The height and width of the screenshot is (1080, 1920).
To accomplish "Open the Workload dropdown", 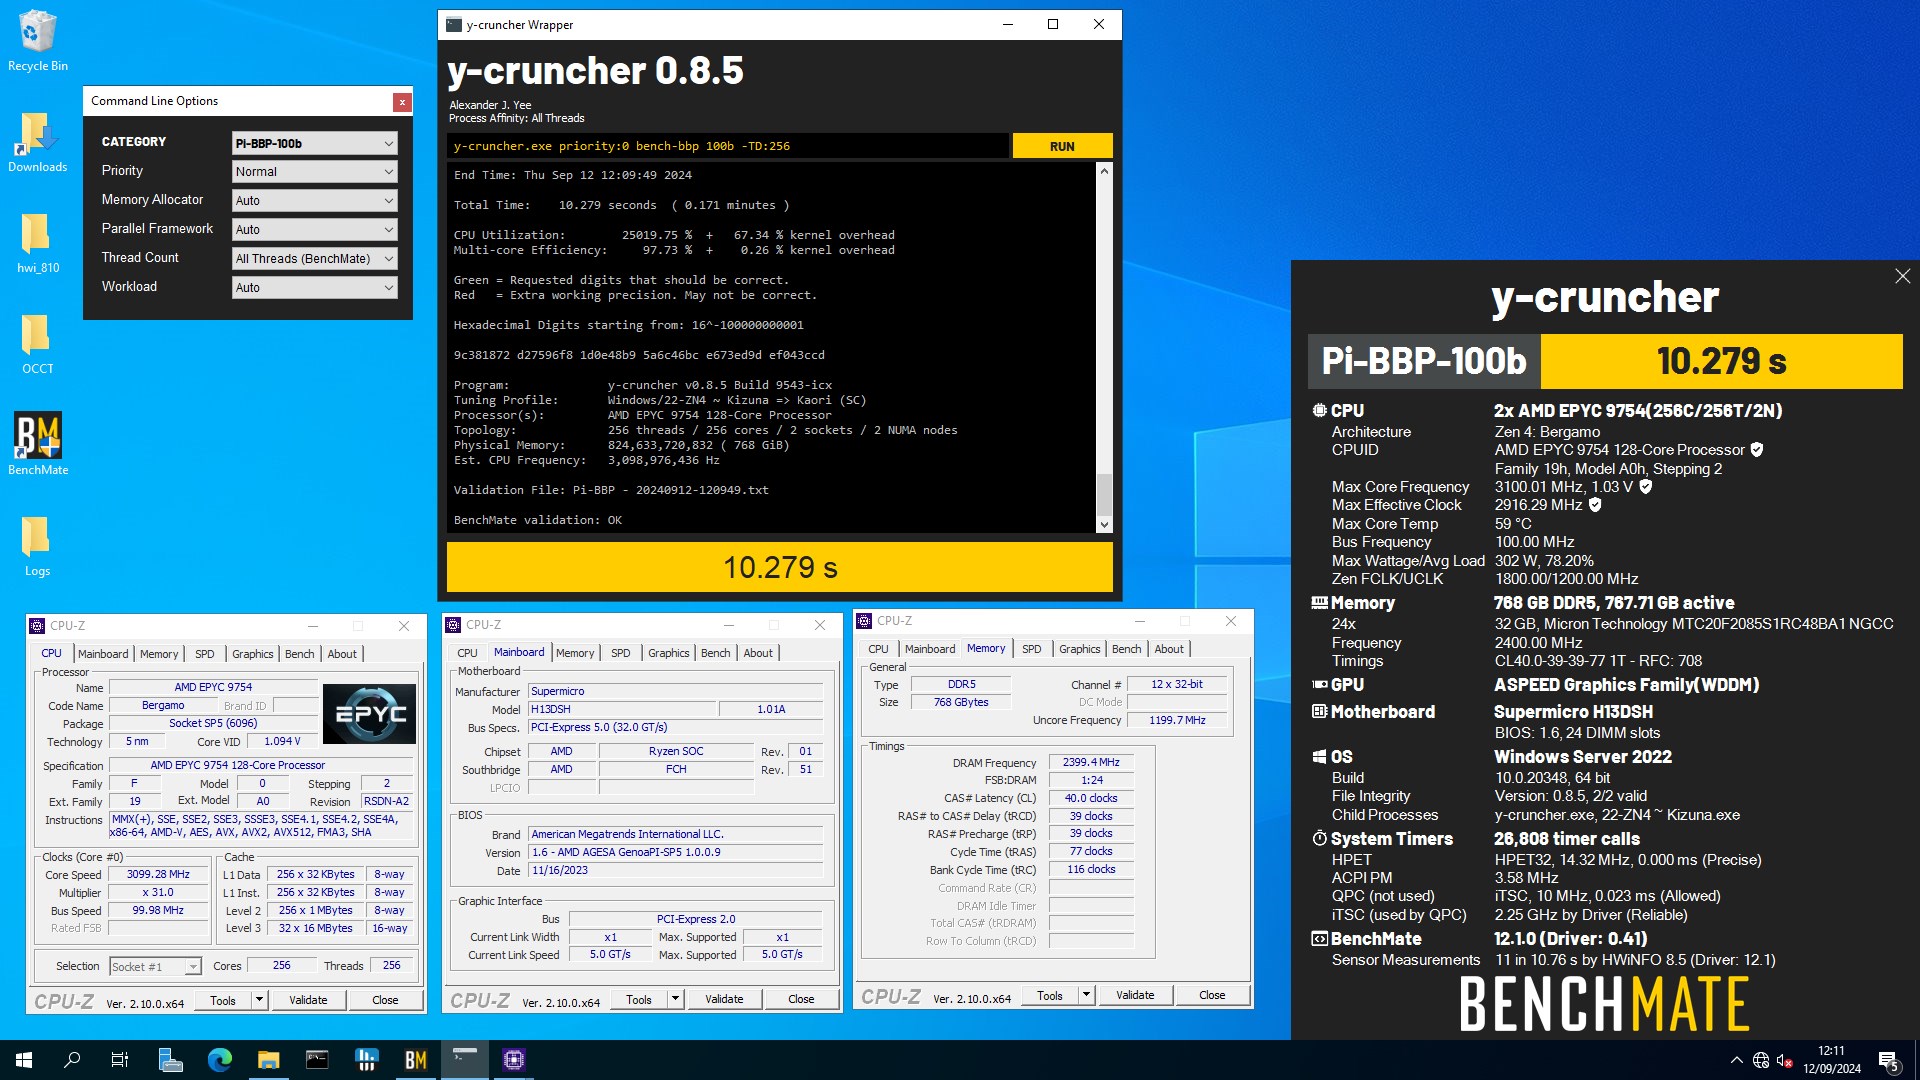I will pyautogui.click(x=315, y=287).
